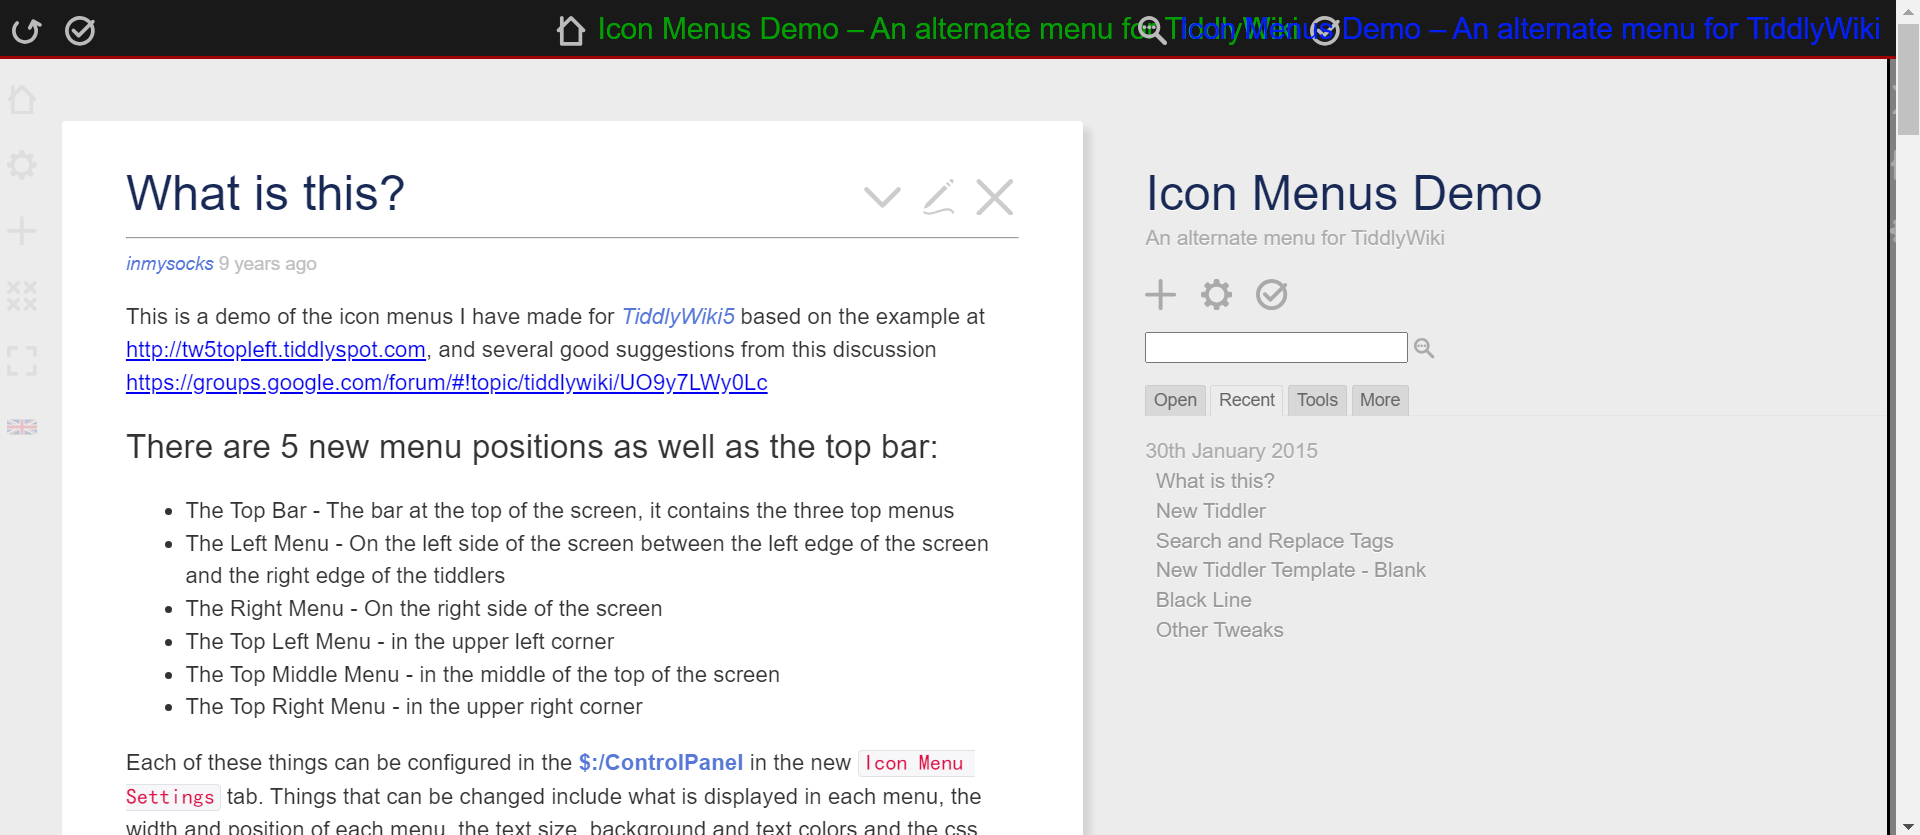Click the language flag icon in left menu
The width and height of the screenshot is (1920, 835).
[x=22, y=427]
